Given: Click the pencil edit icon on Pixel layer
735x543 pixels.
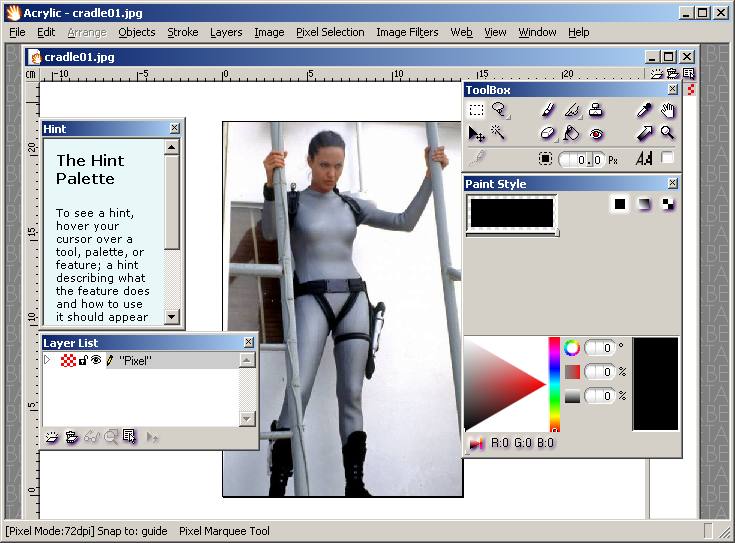Looking at the screenshot, I should pos(110,360).
